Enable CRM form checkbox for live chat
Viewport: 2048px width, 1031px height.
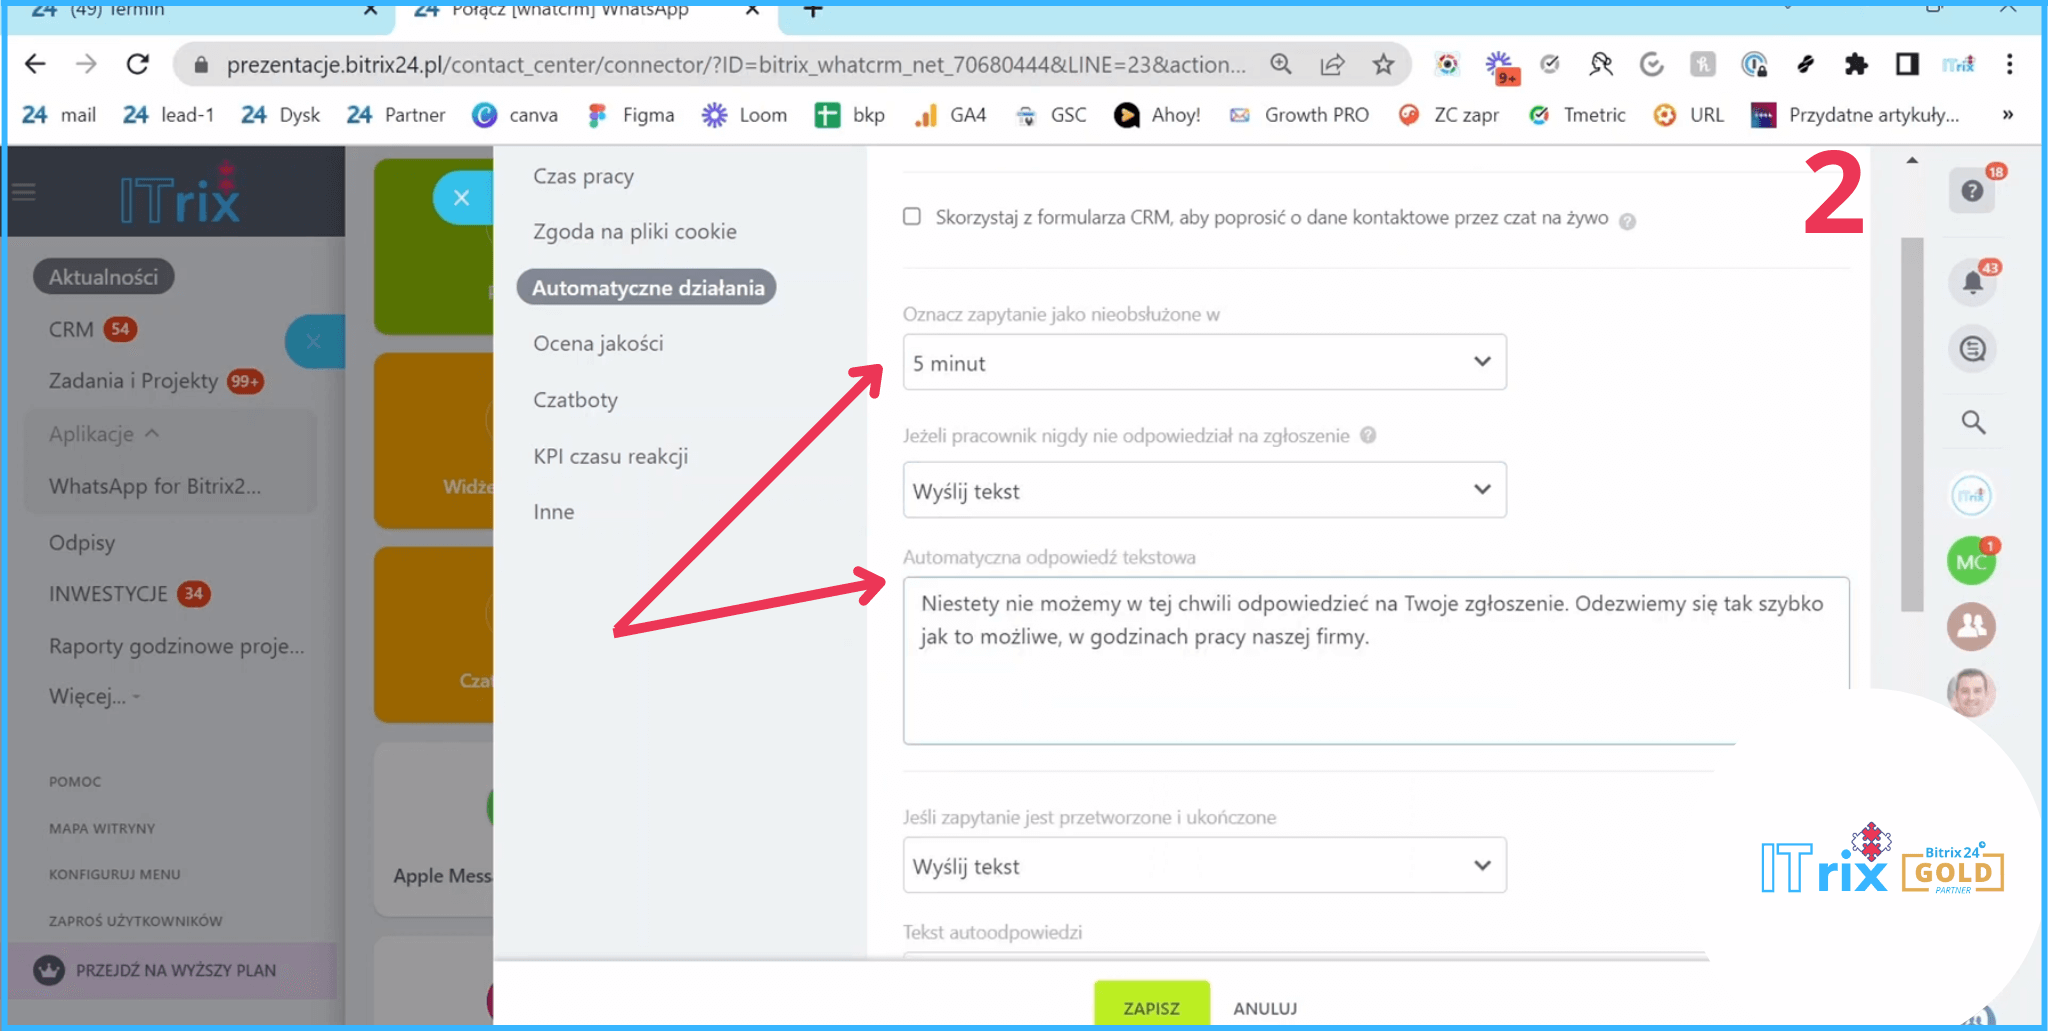tap(912, 217)
